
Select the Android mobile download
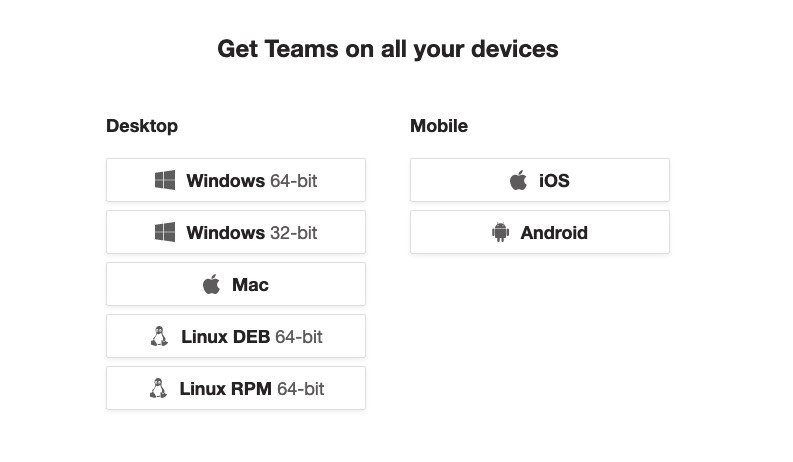(x=540, y=232)
